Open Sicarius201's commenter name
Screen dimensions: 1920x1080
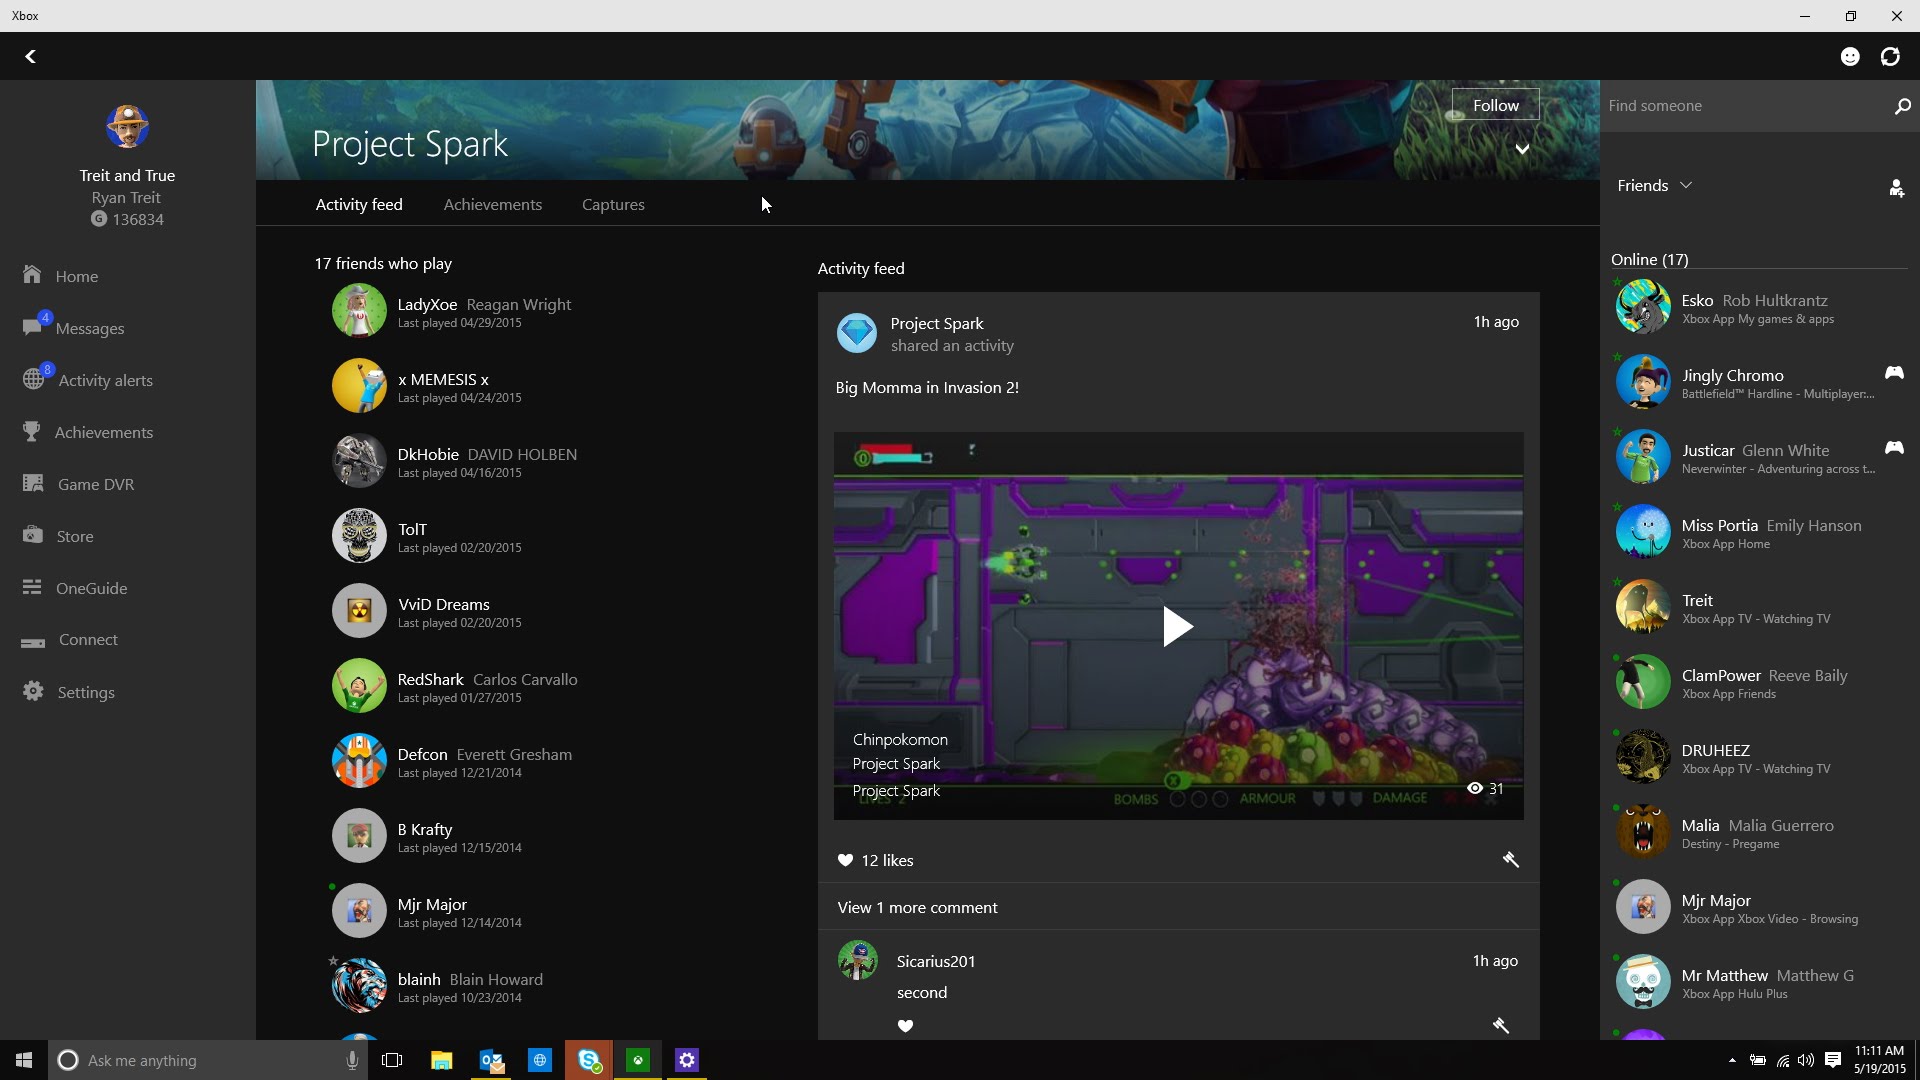tap(936, 961)
